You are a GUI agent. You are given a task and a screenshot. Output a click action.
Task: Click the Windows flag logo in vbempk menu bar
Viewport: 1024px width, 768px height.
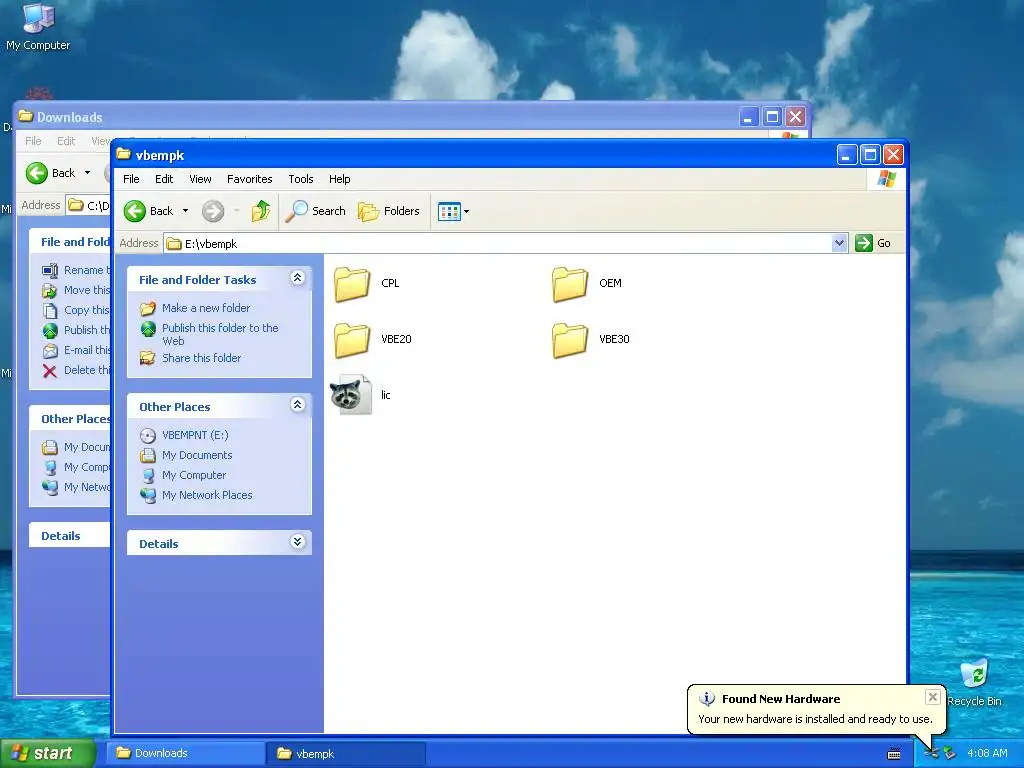[x=887, y=179]
